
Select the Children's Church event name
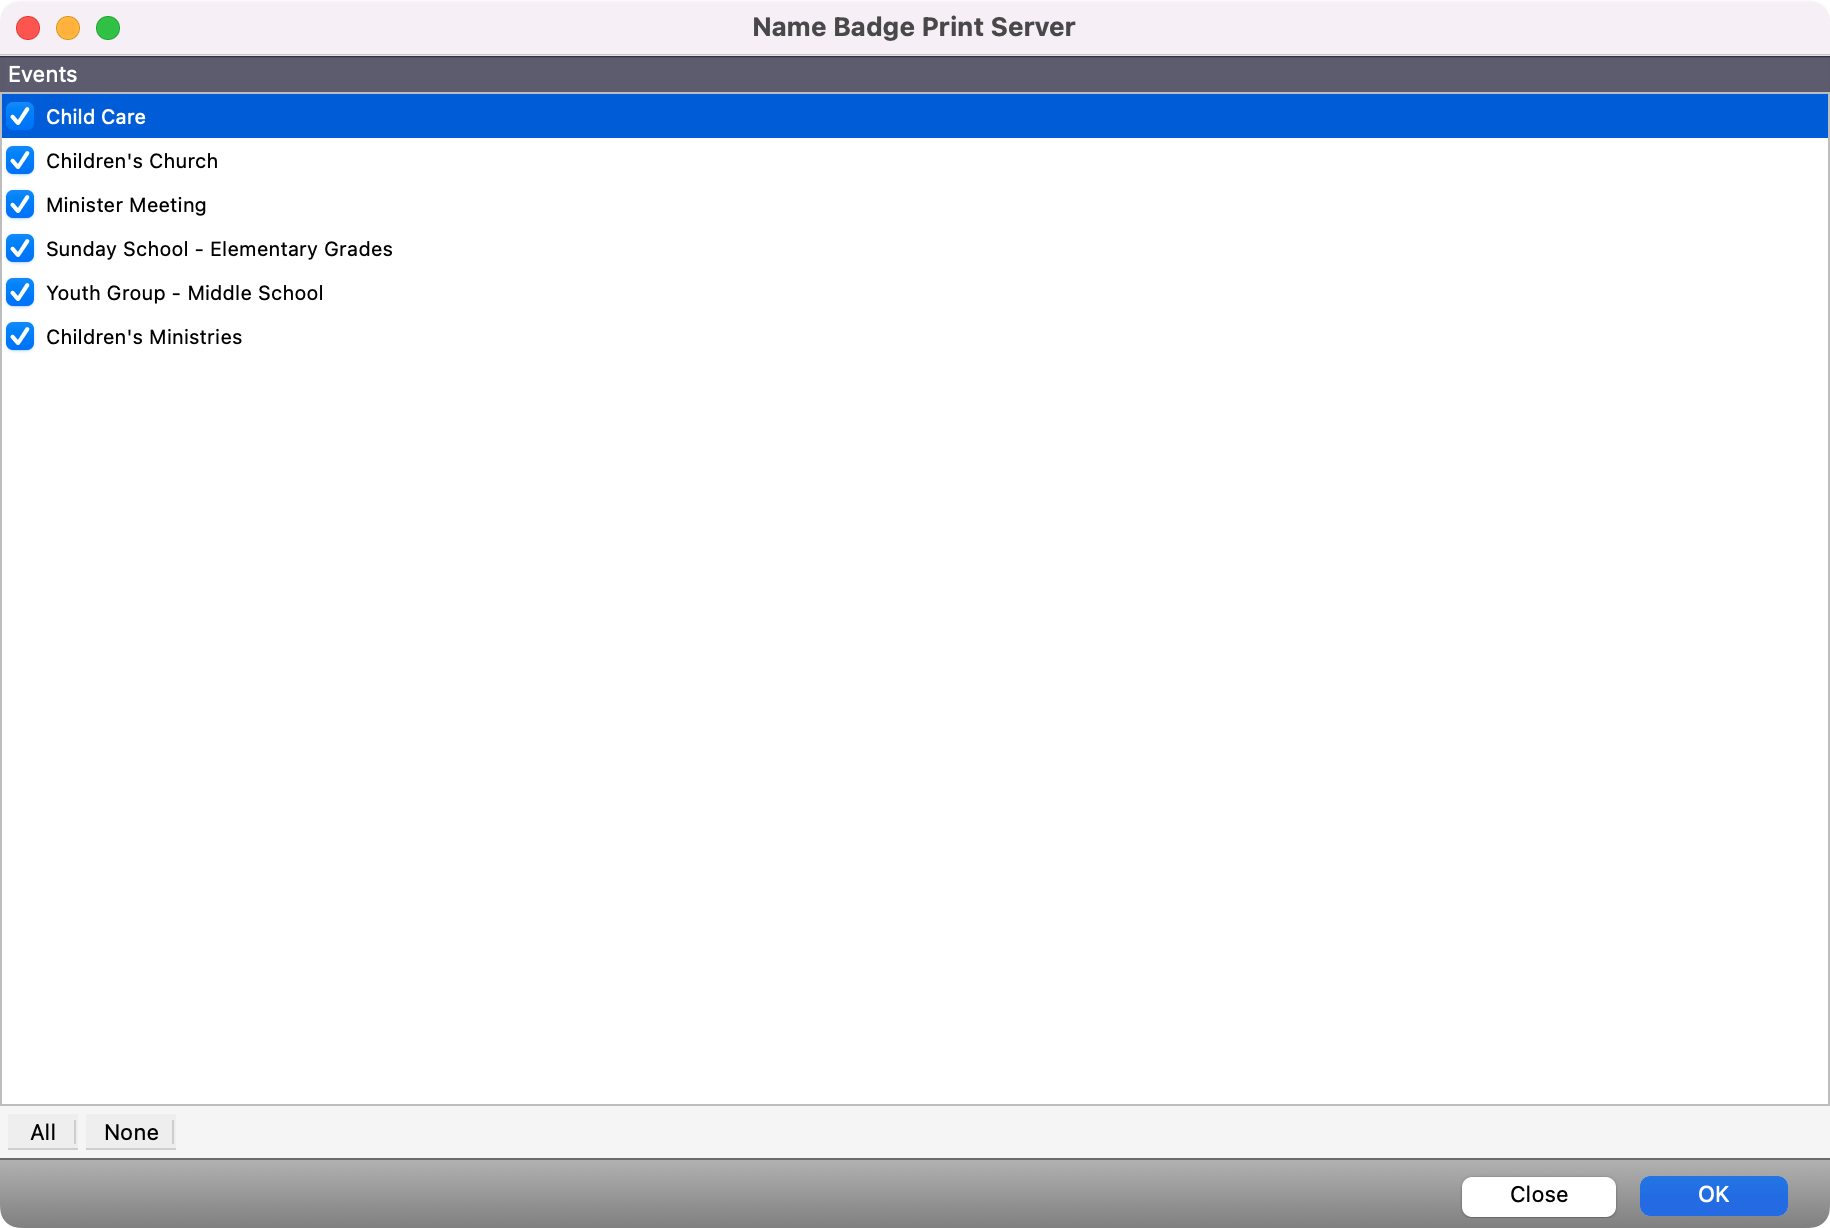[x=132, y=161]
